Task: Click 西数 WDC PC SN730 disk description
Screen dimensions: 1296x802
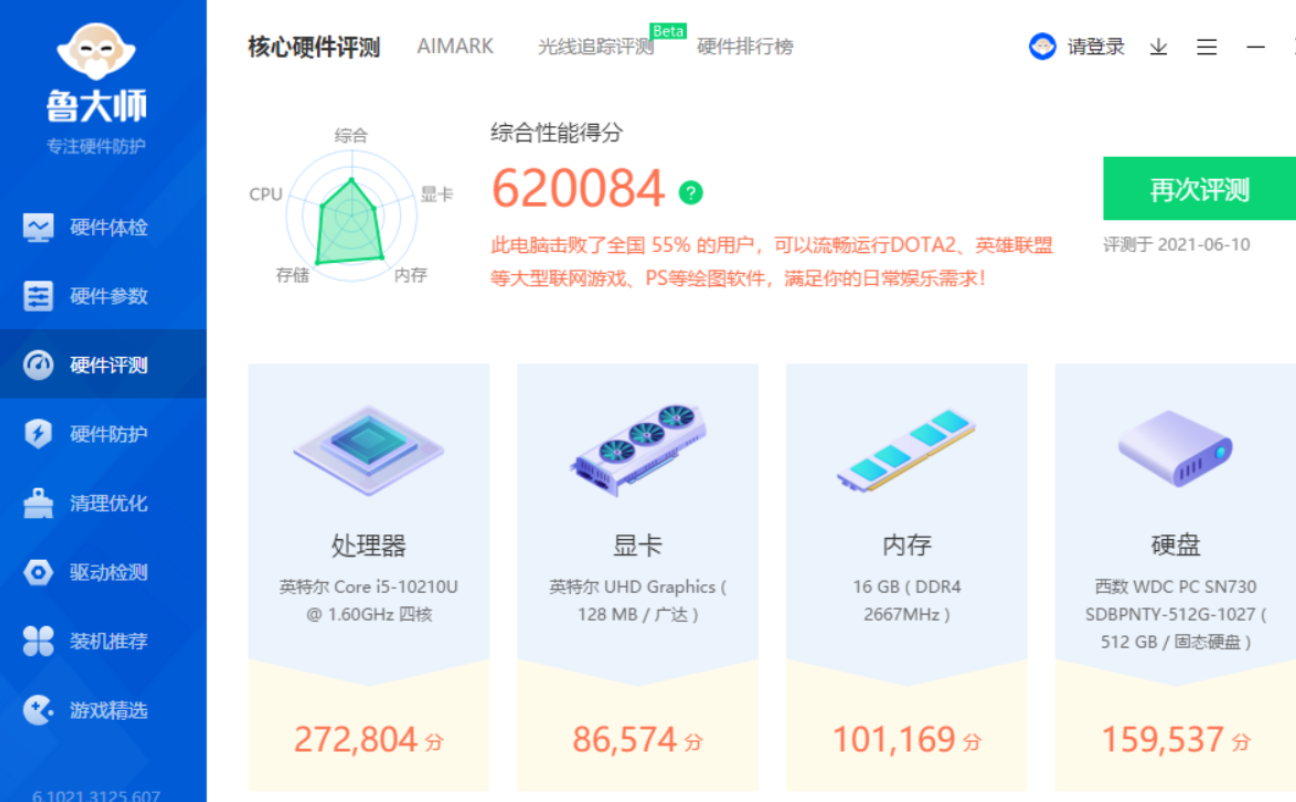Action: coord(1176,614)
